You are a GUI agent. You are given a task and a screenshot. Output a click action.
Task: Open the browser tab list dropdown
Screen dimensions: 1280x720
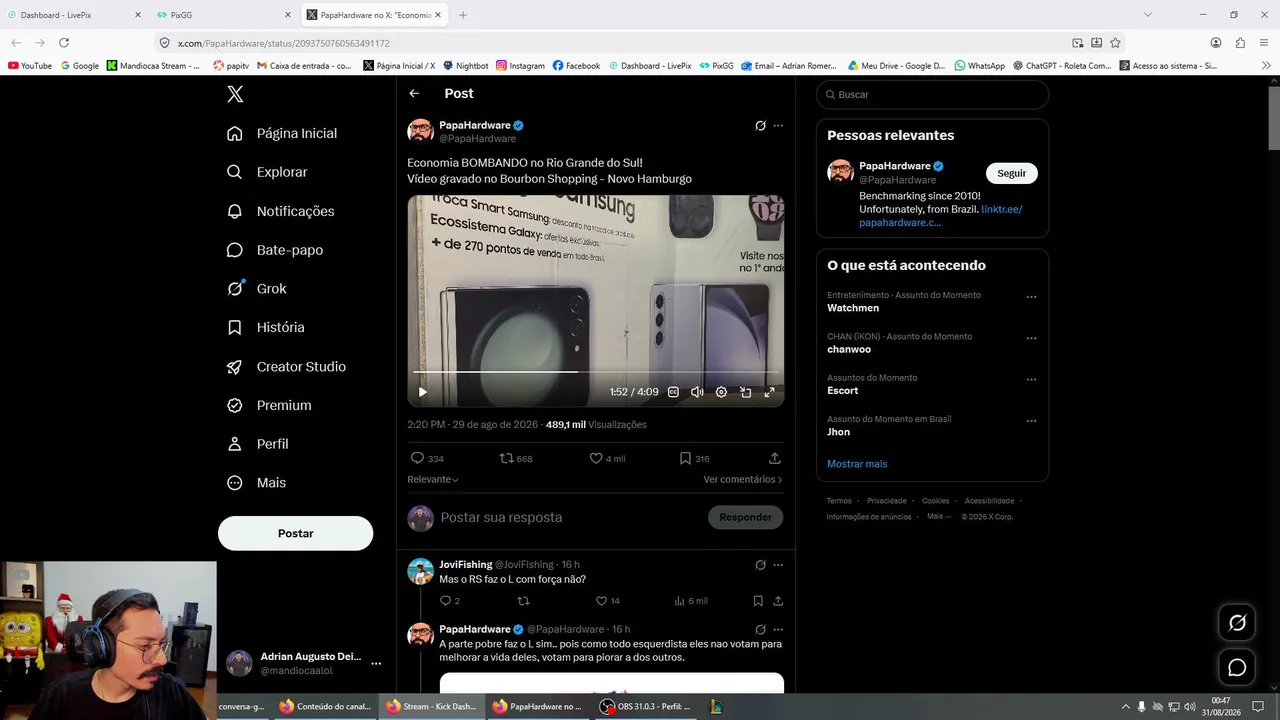click(x=1147, y=15)
